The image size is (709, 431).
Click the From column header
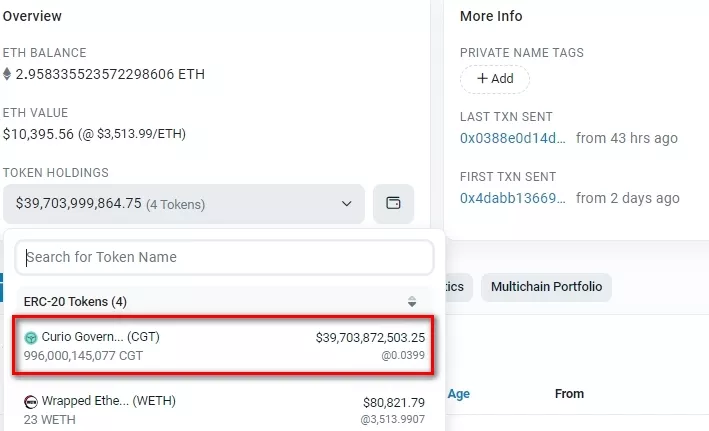(x=569, y=394)
